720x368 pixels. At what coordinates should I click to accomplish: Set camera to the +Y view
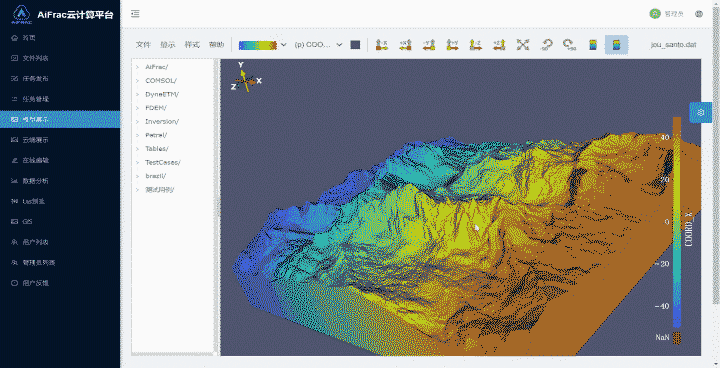452,45
